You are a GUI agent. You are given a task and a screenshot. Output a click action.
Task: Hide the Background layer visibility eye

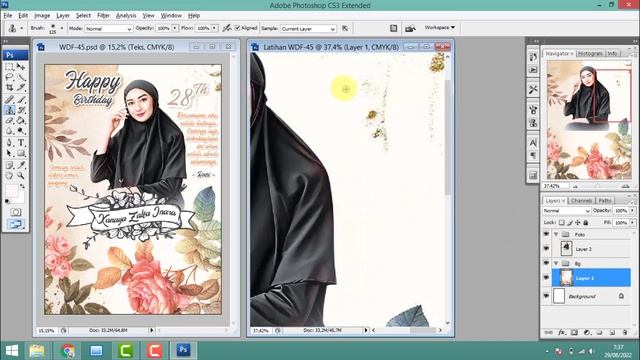tap(546, 296)
